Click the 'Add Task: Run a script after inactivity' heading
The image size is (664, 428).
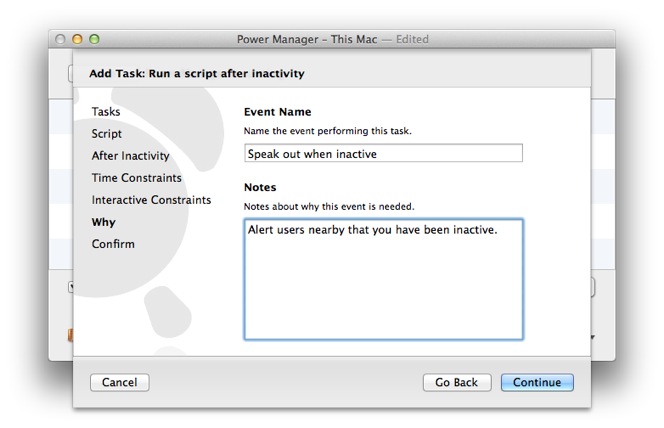coord(196,73)
